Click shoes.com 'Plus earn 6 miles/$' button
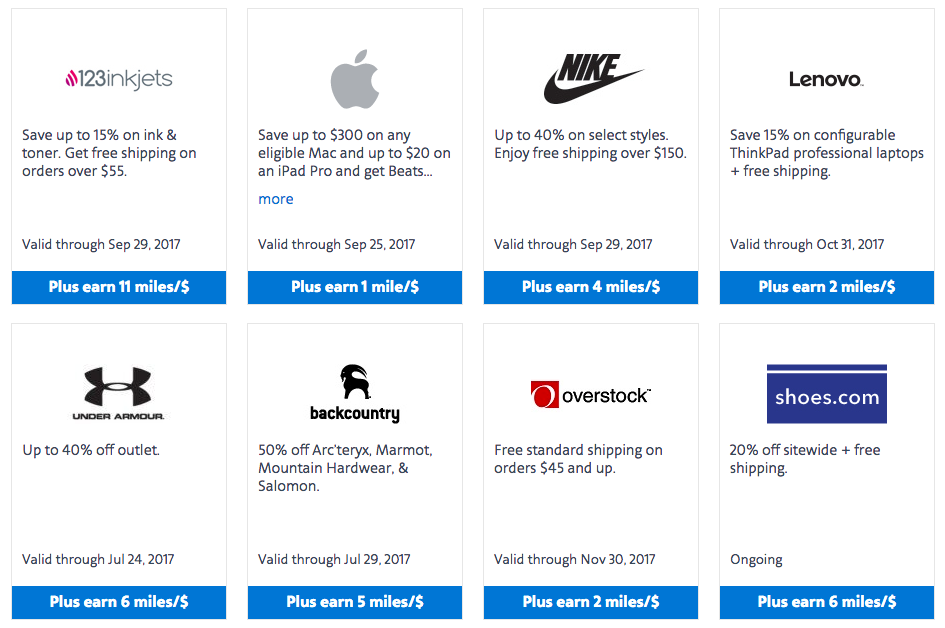 point(827,602)
